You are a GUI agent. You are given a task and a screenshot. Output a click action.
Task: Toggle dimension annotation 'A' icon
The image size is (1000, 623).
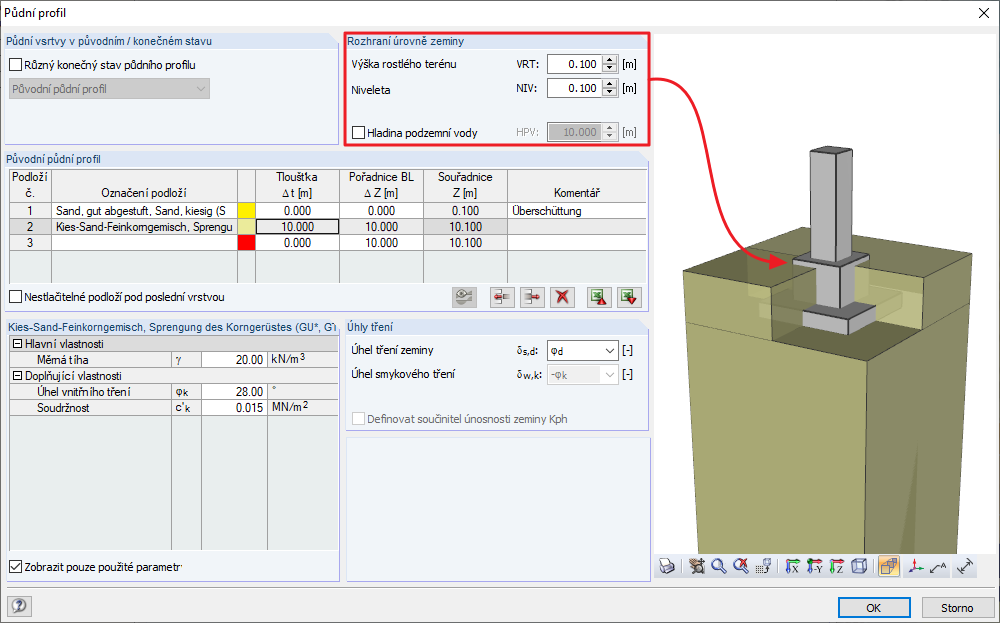938,566
